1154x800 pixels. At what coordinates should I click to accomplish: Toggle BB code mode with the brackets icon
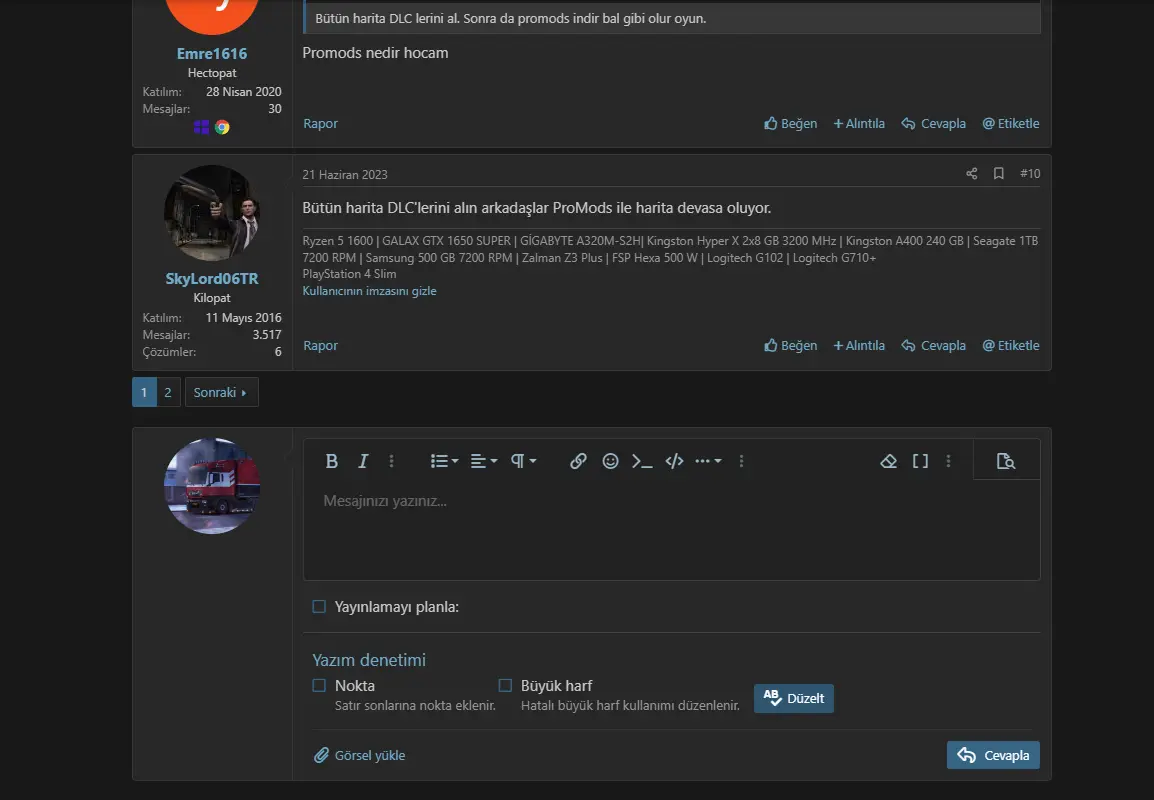(920, 461)
